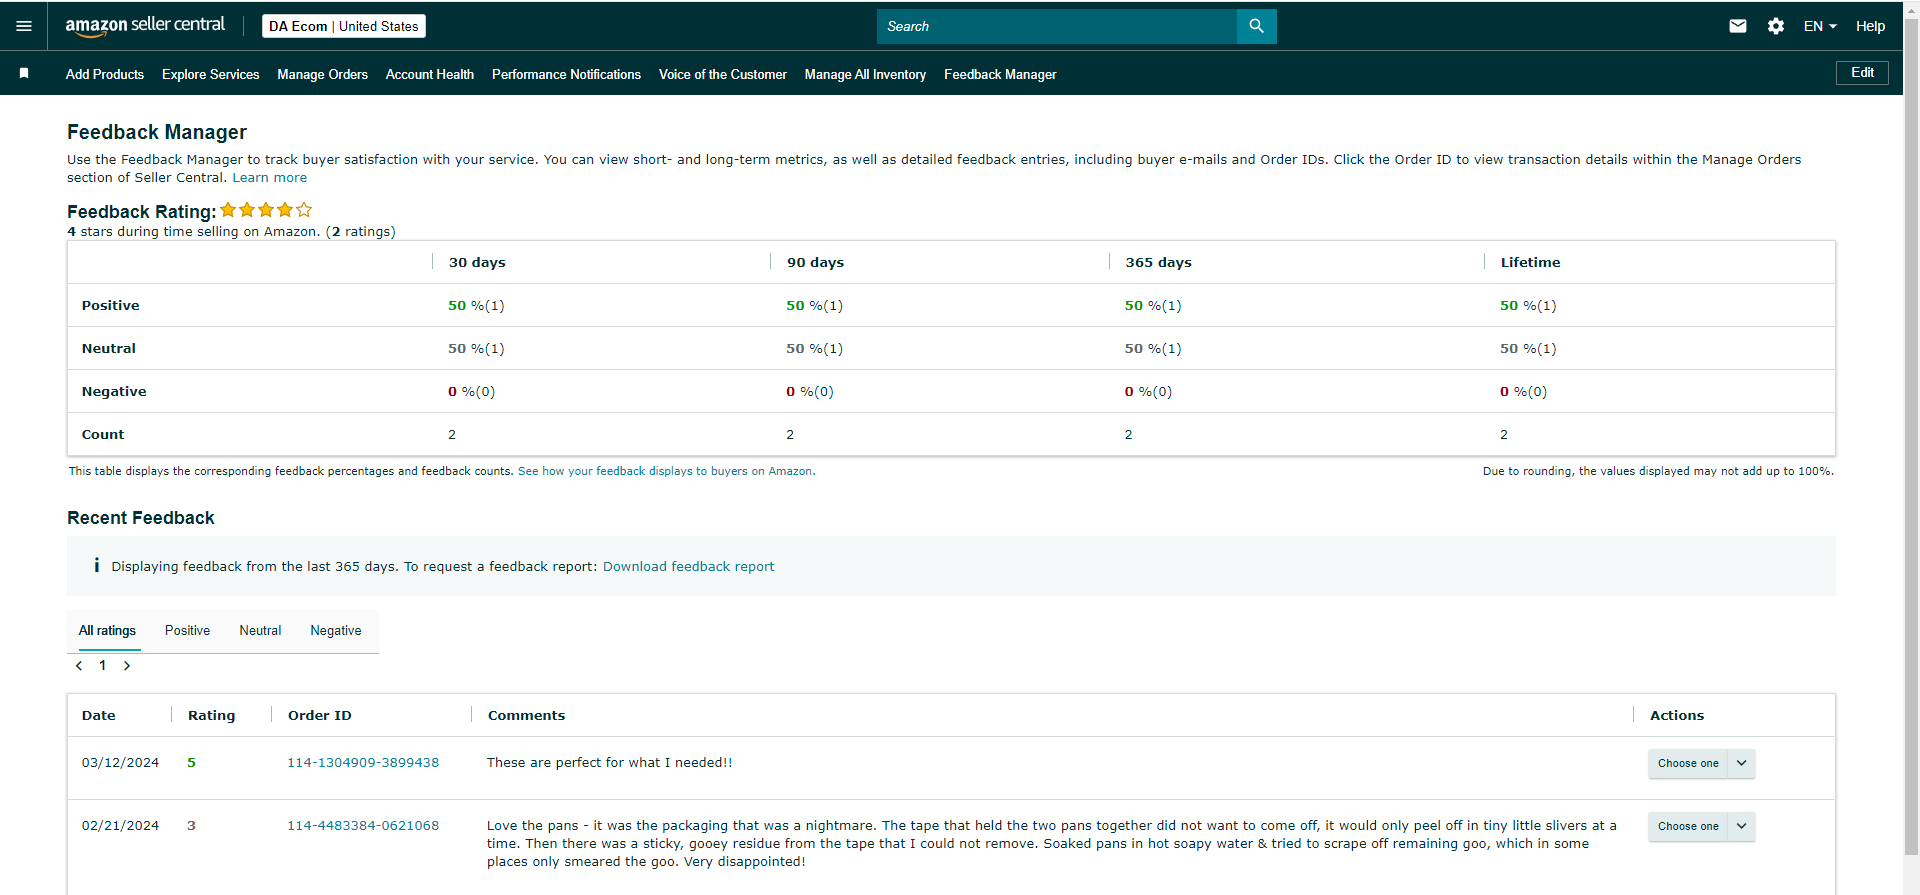1920x895 pixels.
Task: Click the search magnifier button
Action: [x=1256, y=26]
